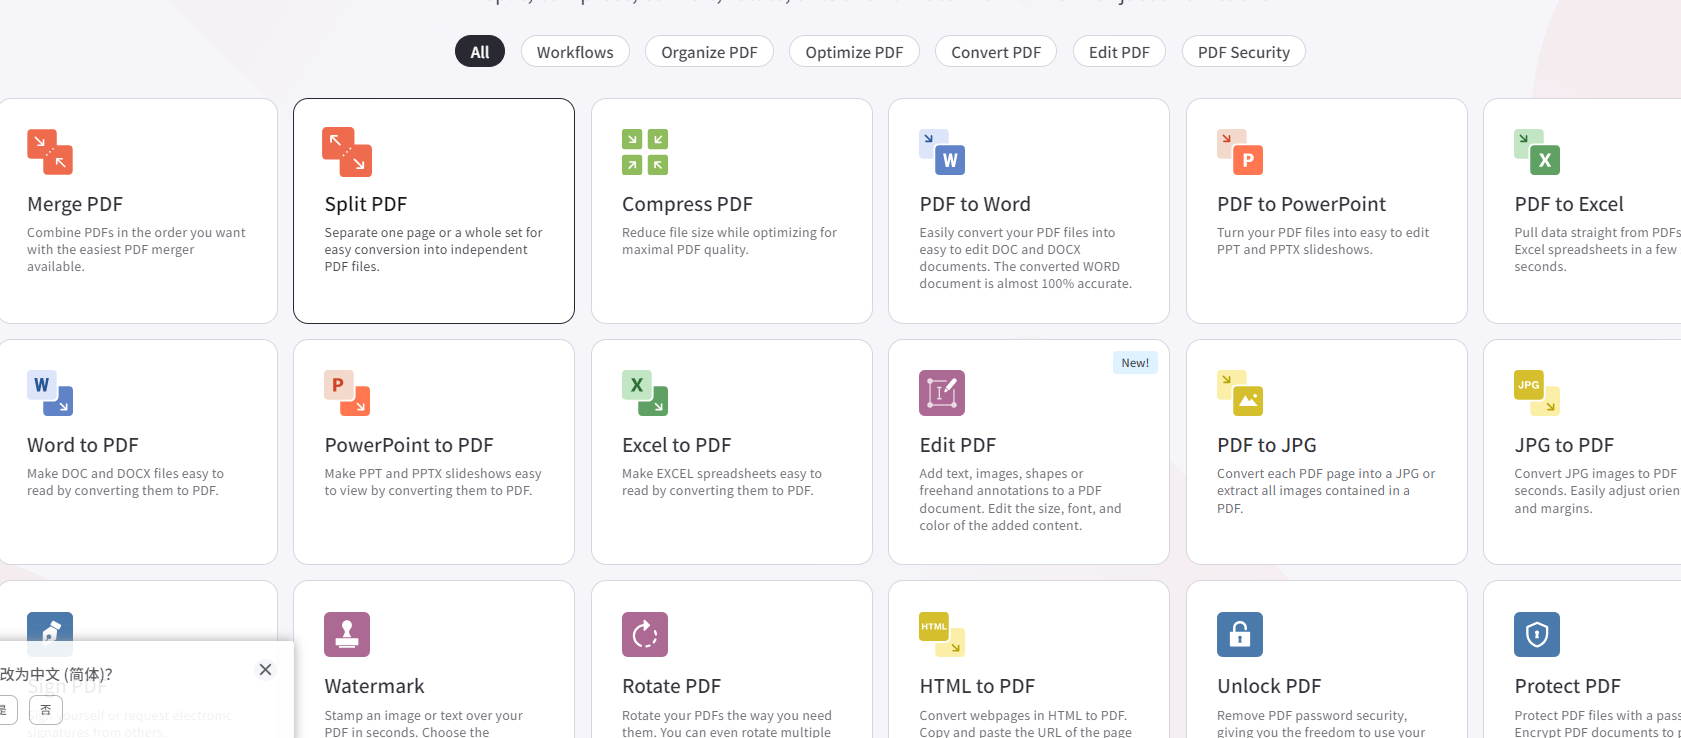
Task: Open the HTML to PDF title link
Action: click(977, 686)
